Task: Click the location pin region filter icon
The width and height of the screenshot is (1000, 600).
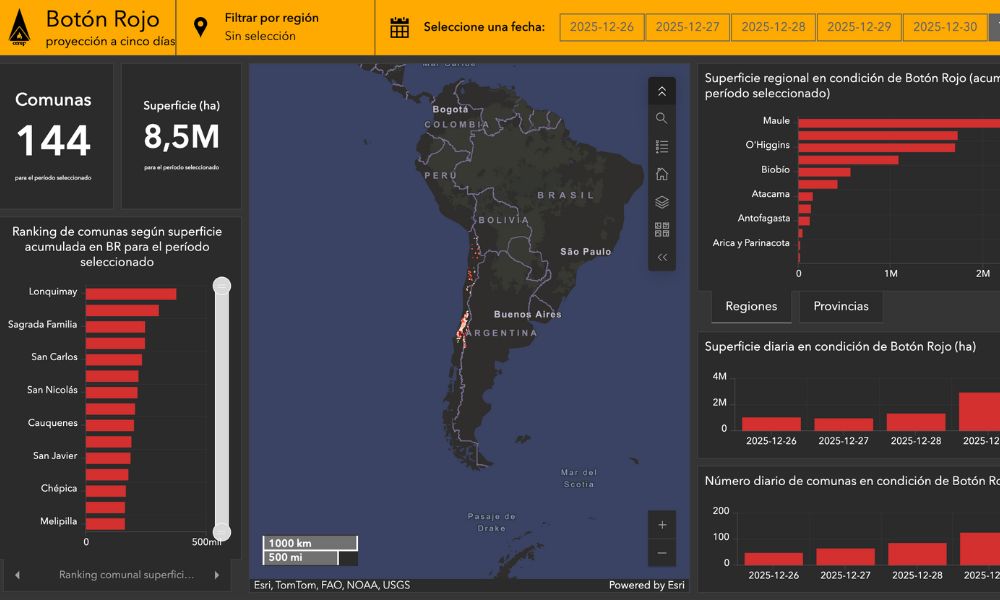Action: [201, 27]
